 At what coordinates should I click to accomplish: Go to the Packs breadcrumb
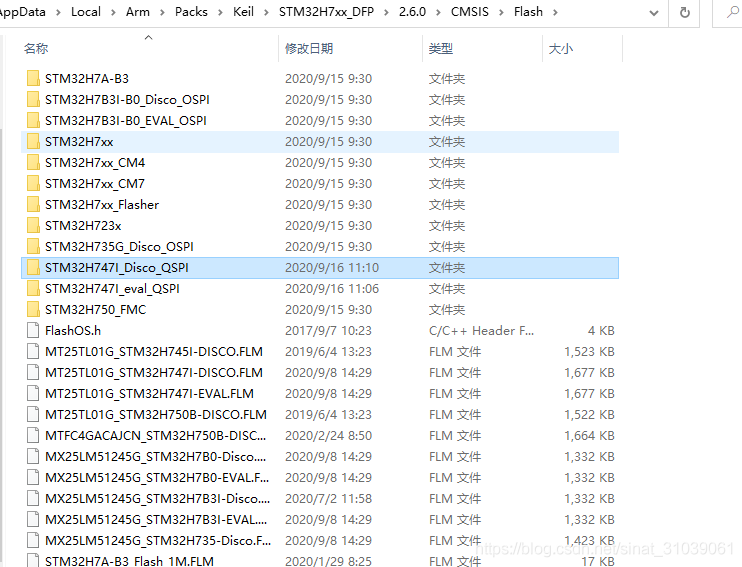191,12
